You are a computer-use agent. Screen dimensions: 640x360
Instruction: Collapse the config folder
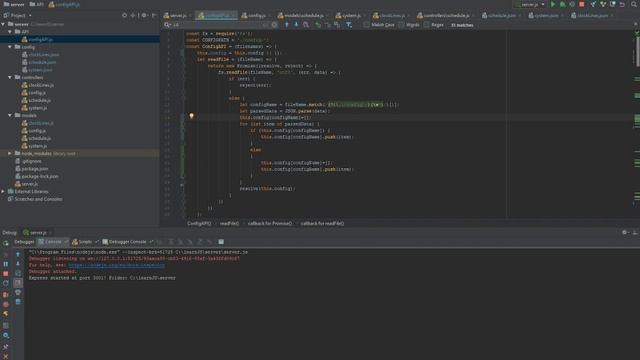[10, 47]
